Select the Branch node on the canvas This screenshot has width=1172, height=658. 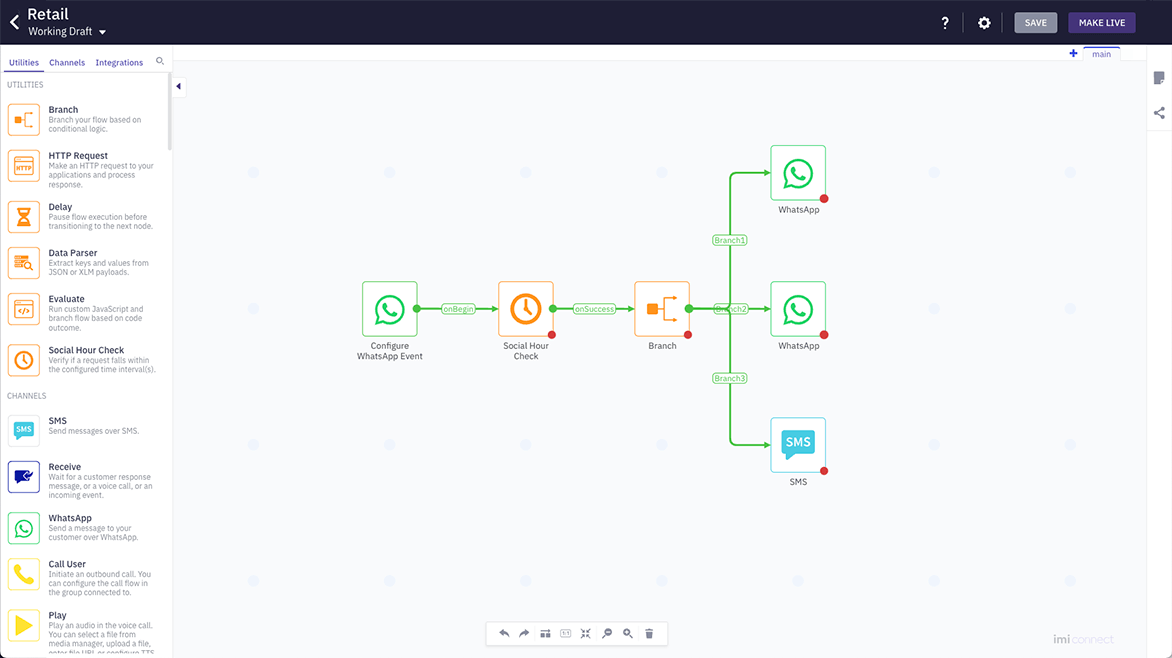pos(661,309)
